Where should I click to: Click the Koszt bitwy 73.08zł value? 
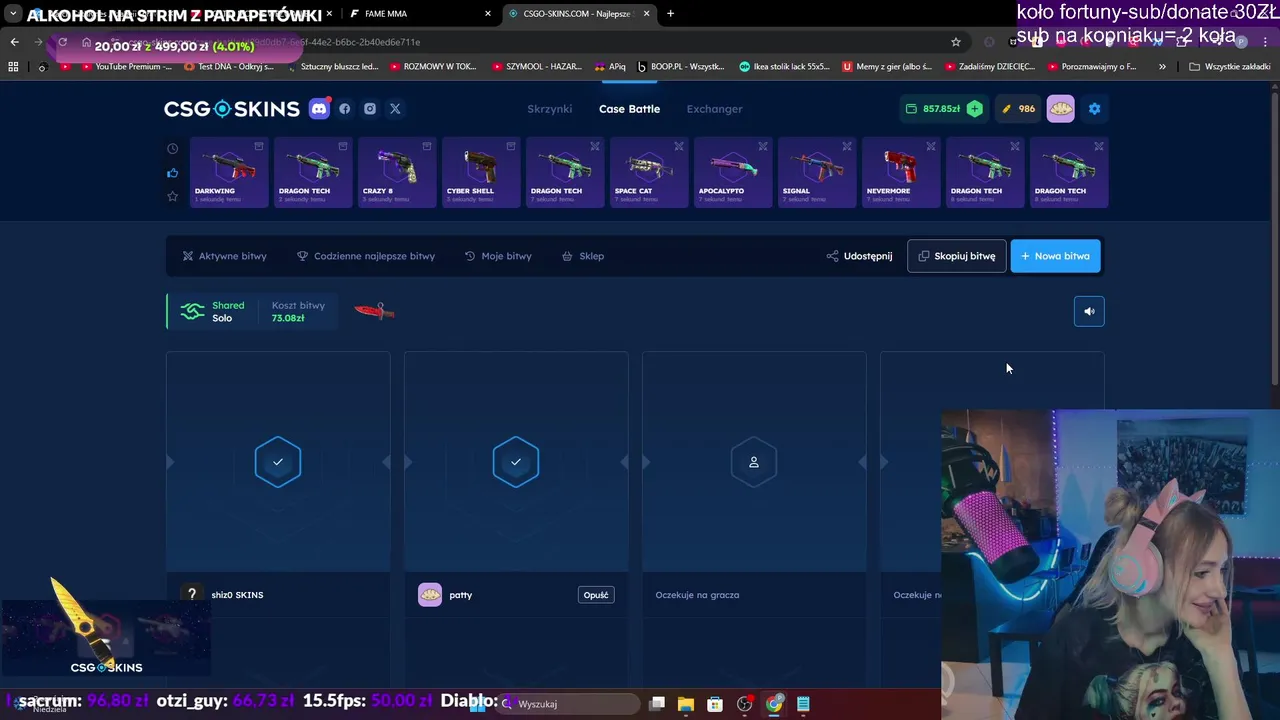point(288,318)
